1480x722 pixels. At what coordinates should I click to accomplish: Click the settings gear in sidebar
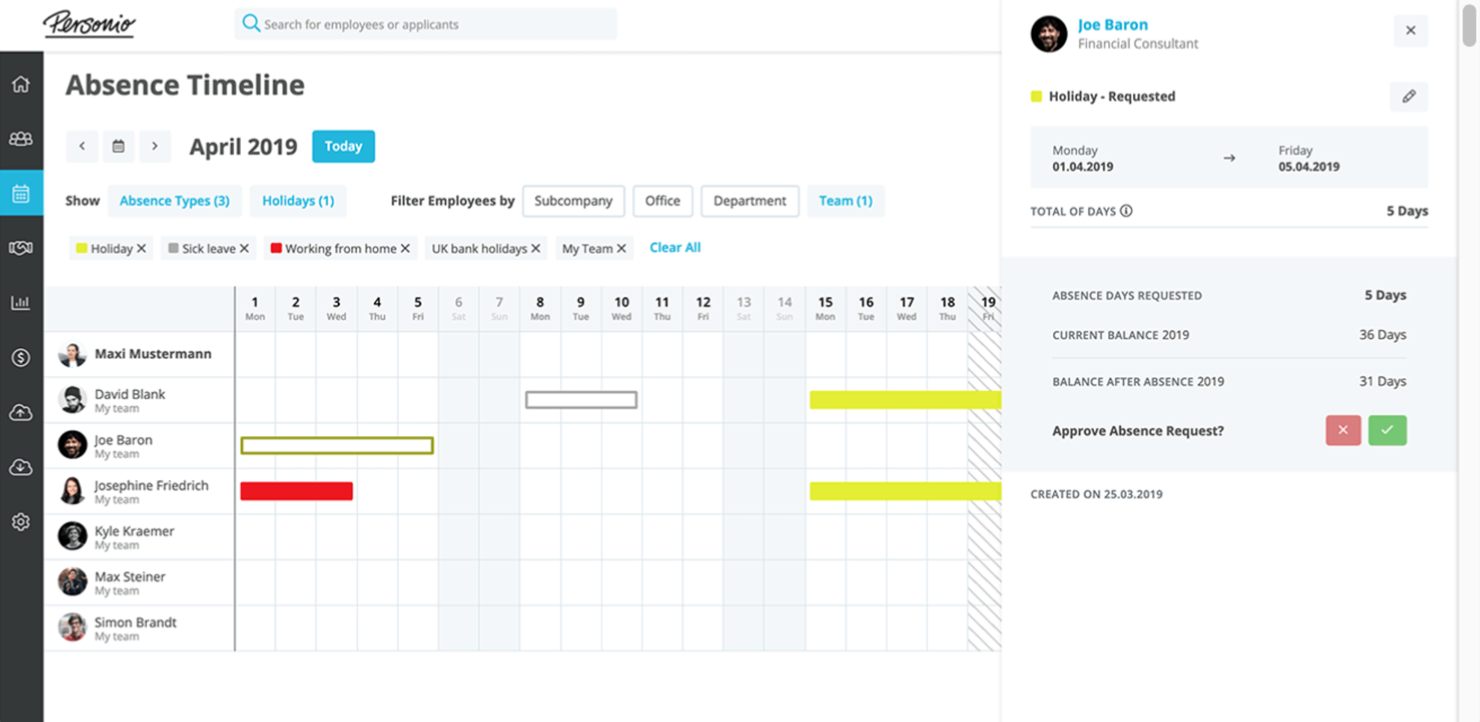click(21, 522)
